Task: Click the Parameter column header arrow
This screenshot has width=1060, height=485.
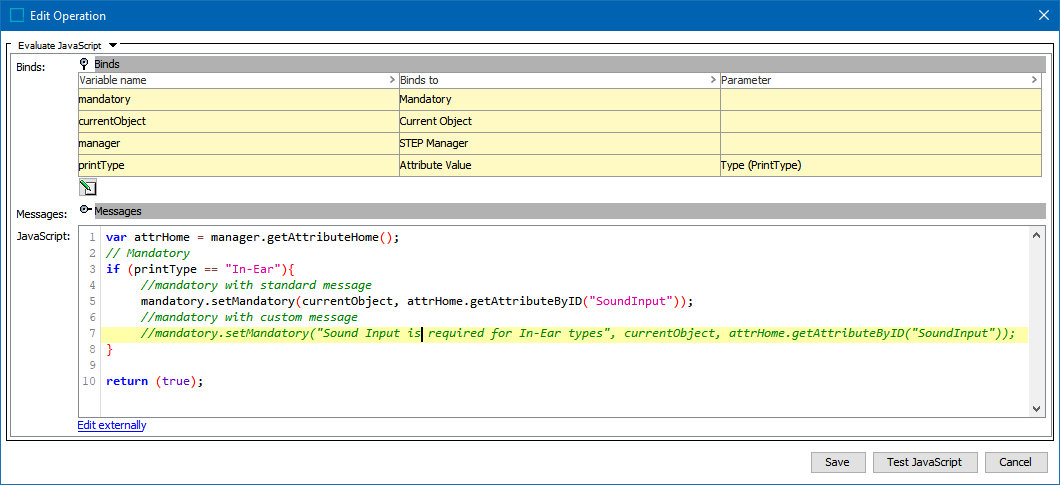Action: (x=1034, y=80)
